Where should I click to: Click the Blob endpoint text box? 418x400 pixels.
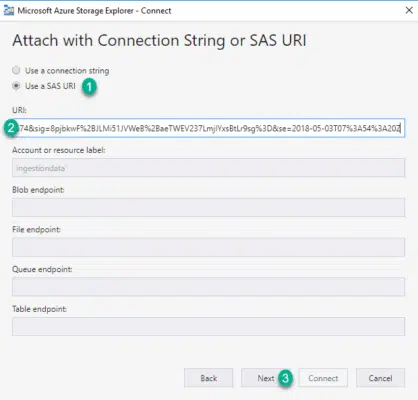tap(209, 207)
